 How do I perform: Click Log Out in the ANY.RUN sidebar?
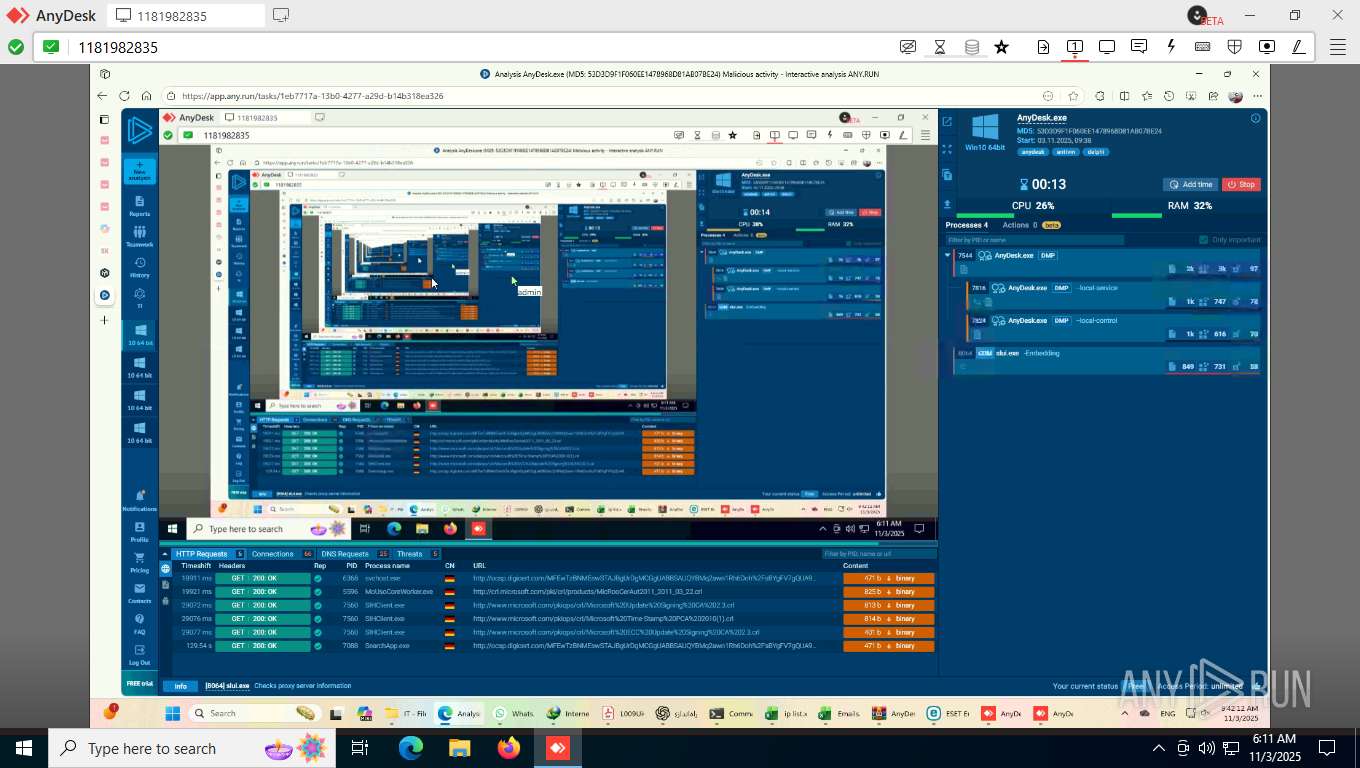(139, 655)
